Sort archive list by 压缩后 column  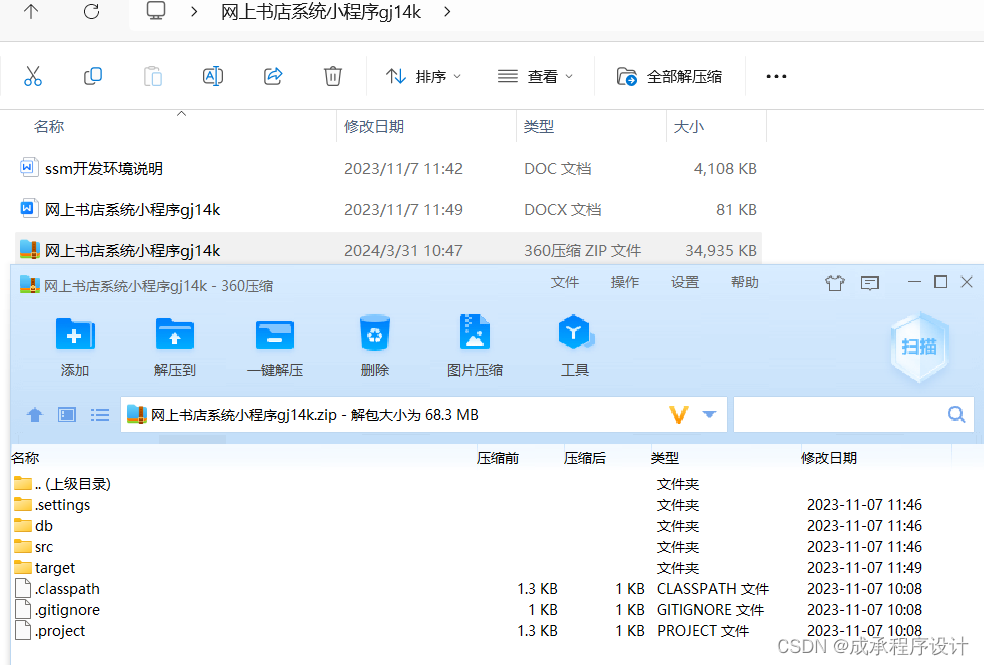[585, 458]
